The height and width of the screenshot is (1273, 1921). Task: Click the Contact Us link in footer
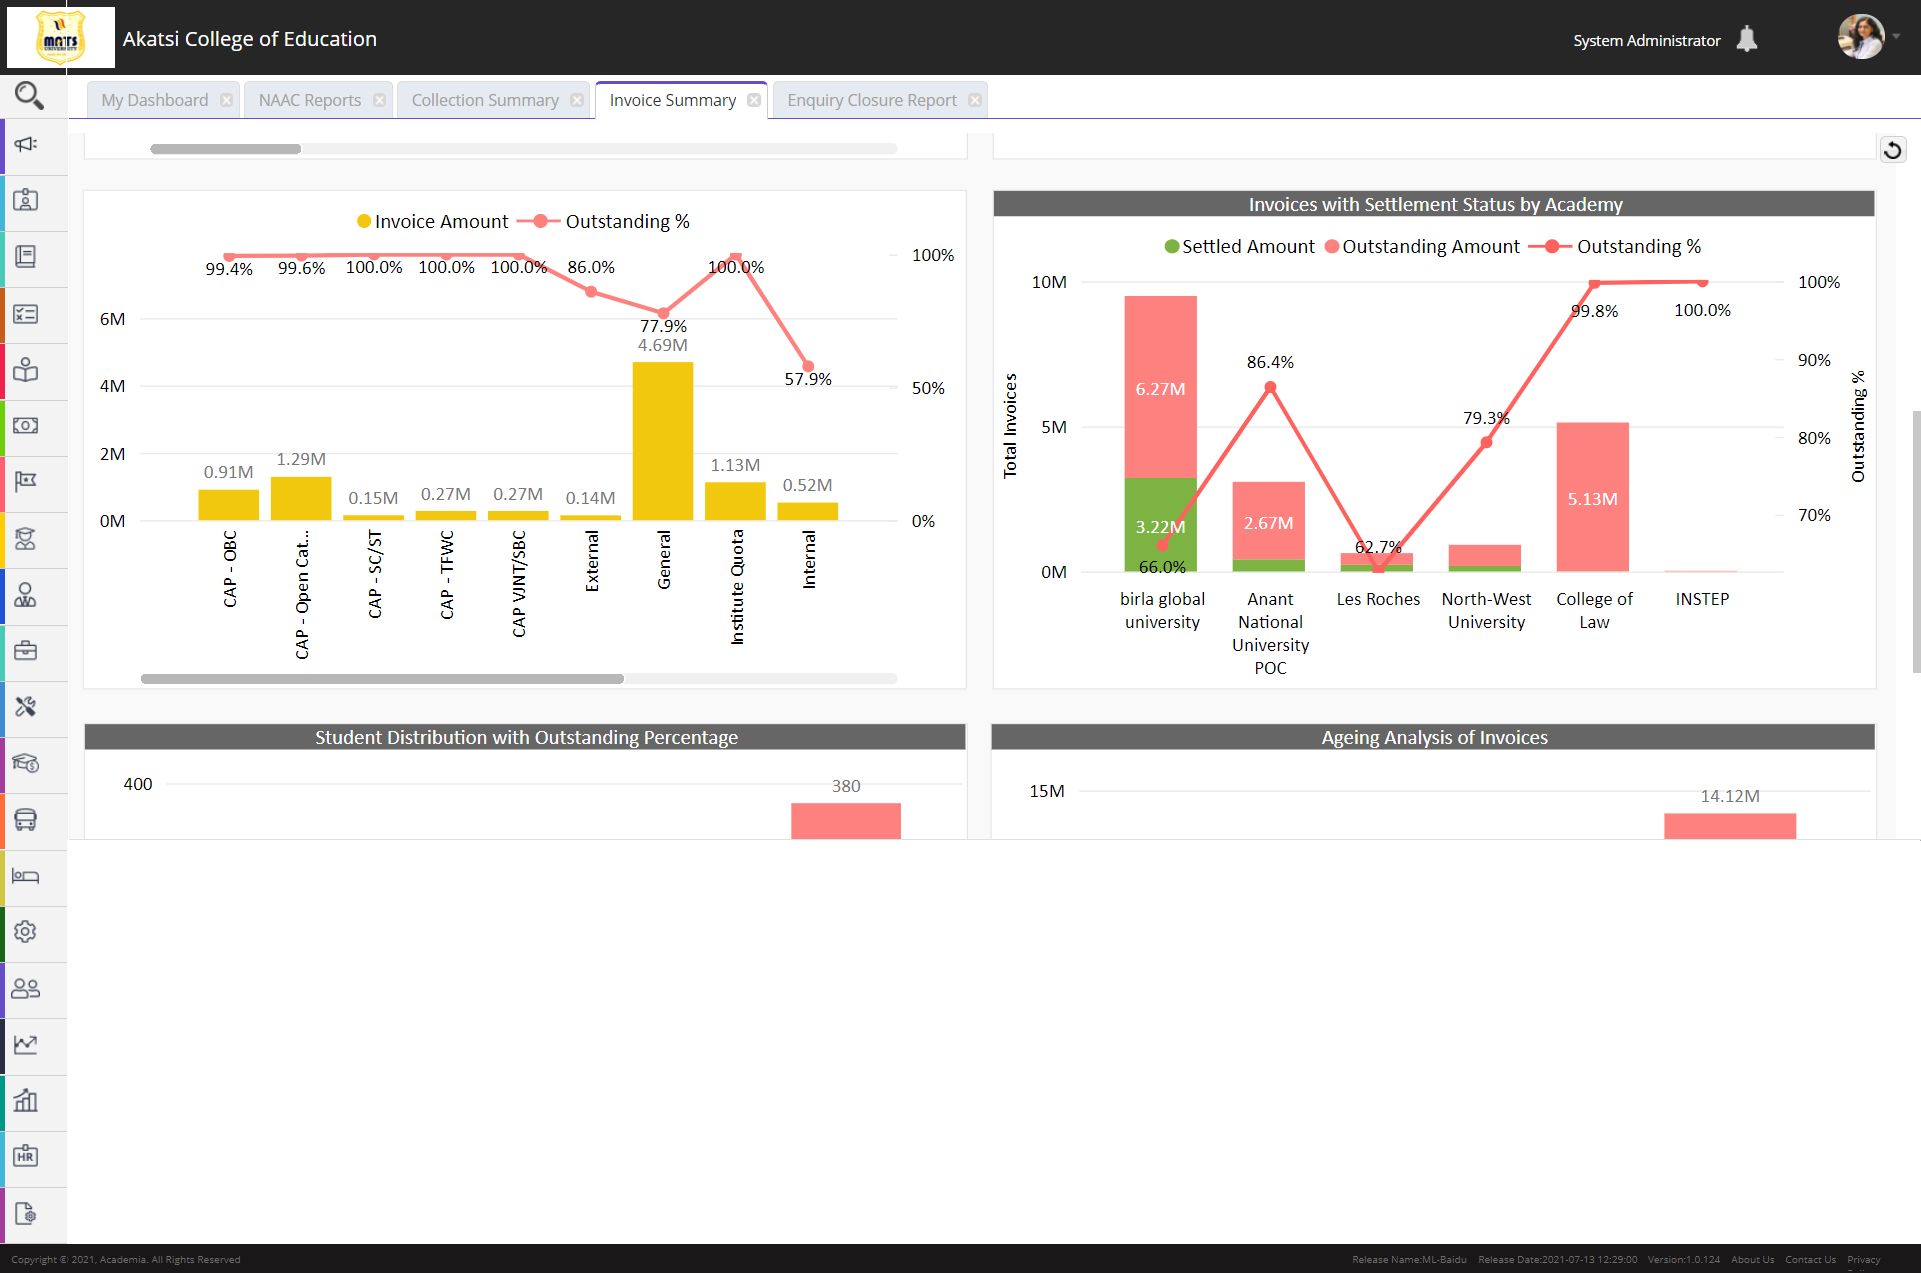coord(1810,1259)
